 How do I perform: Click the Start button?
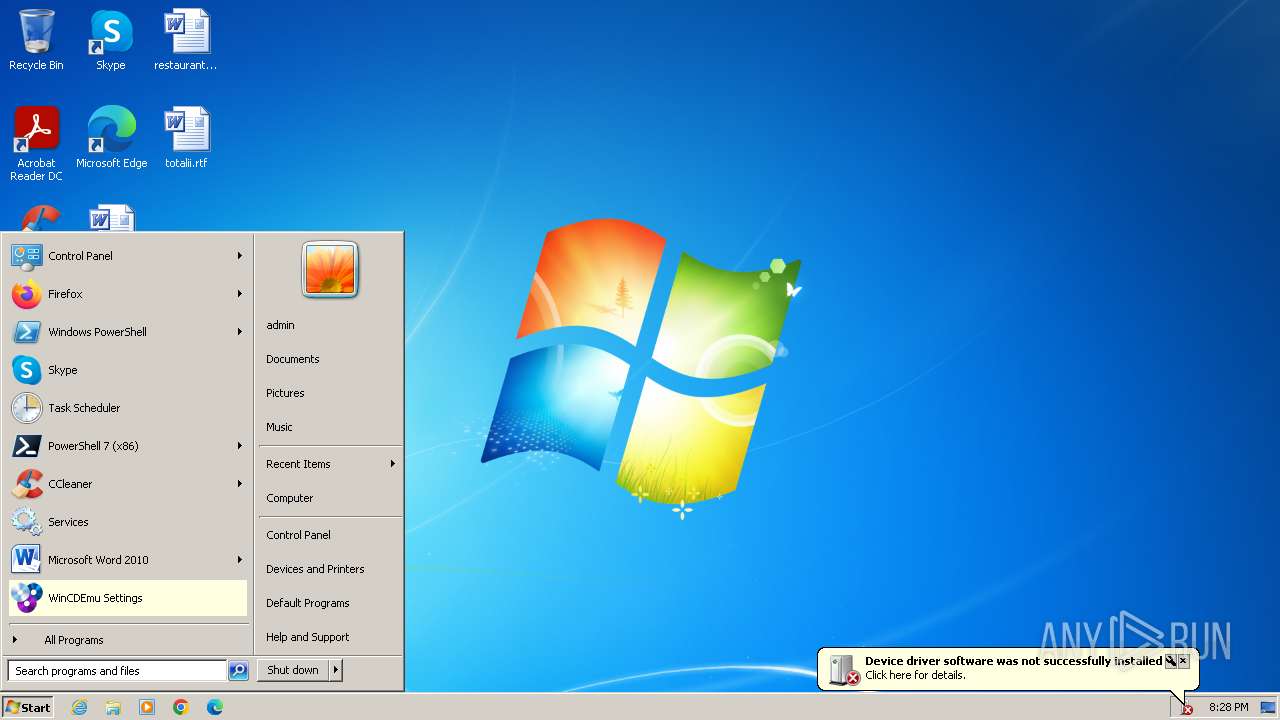pos(28,707)
